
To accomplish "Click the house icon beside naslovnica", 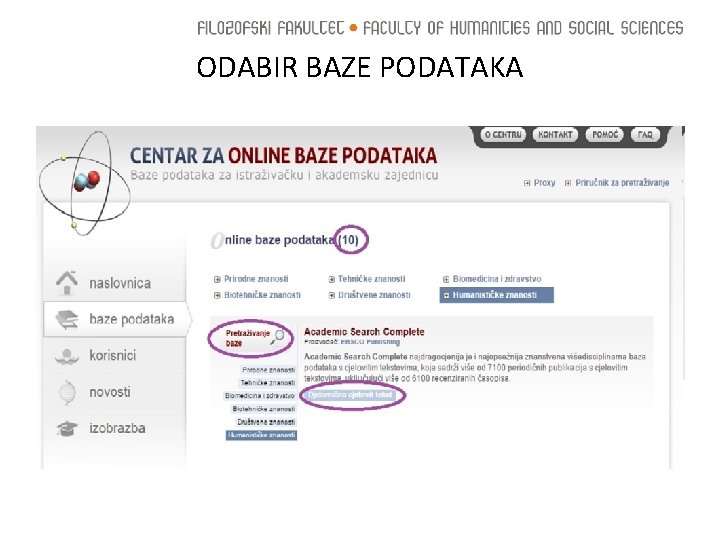I will 67,283.
